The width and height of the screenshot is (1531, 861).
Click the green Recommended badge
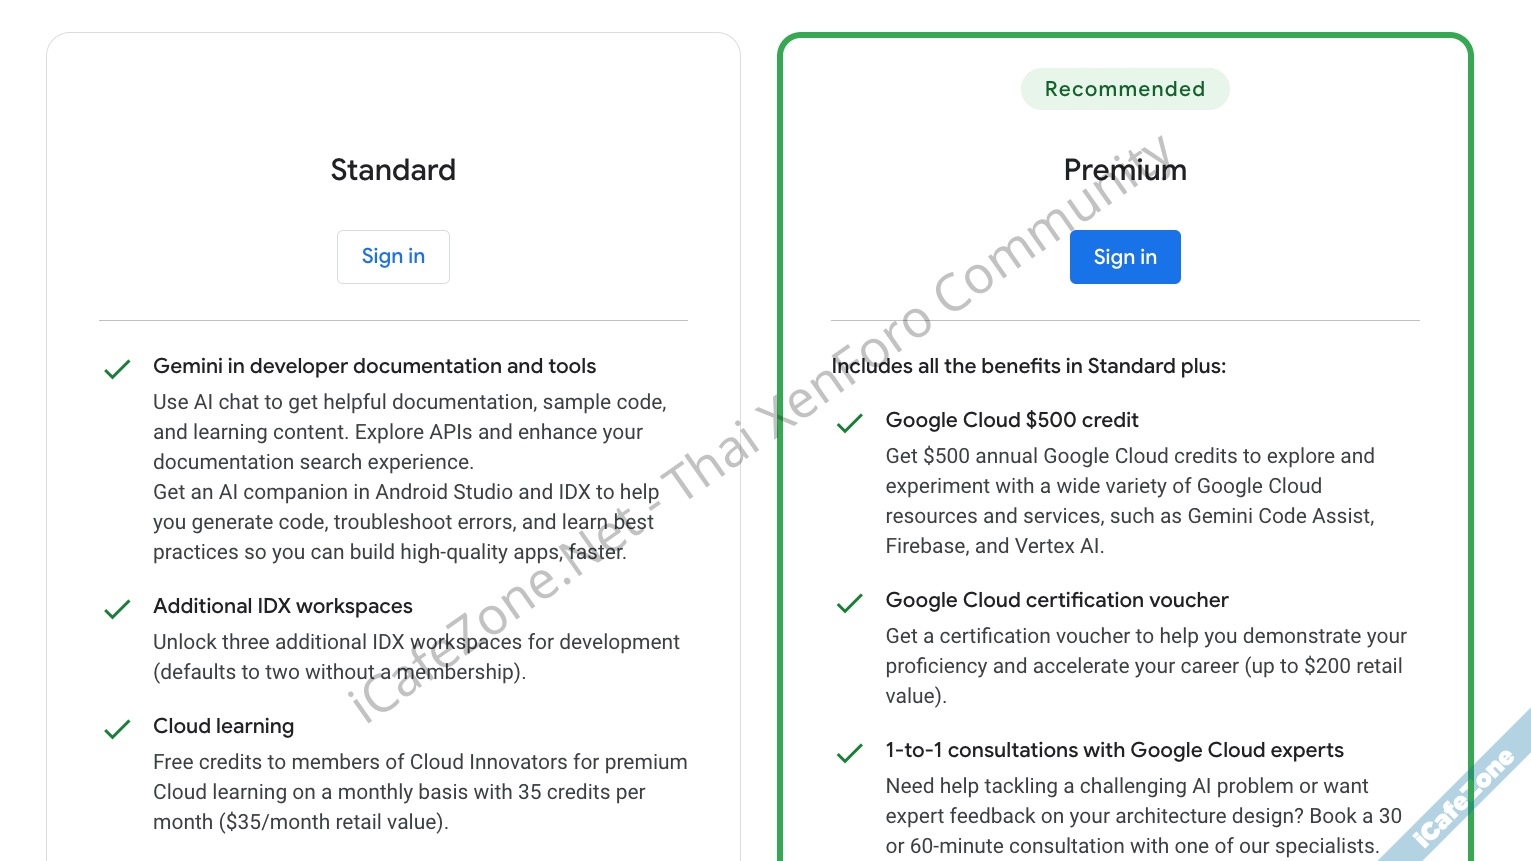(1125, 89)
